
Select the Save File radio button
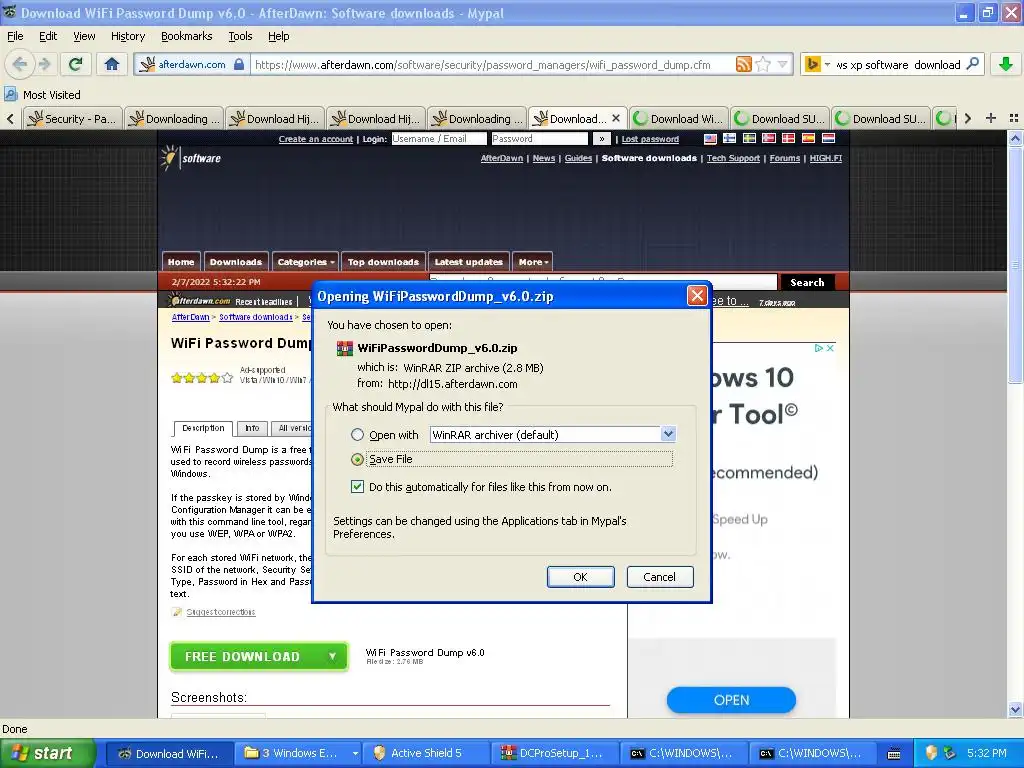357,459
